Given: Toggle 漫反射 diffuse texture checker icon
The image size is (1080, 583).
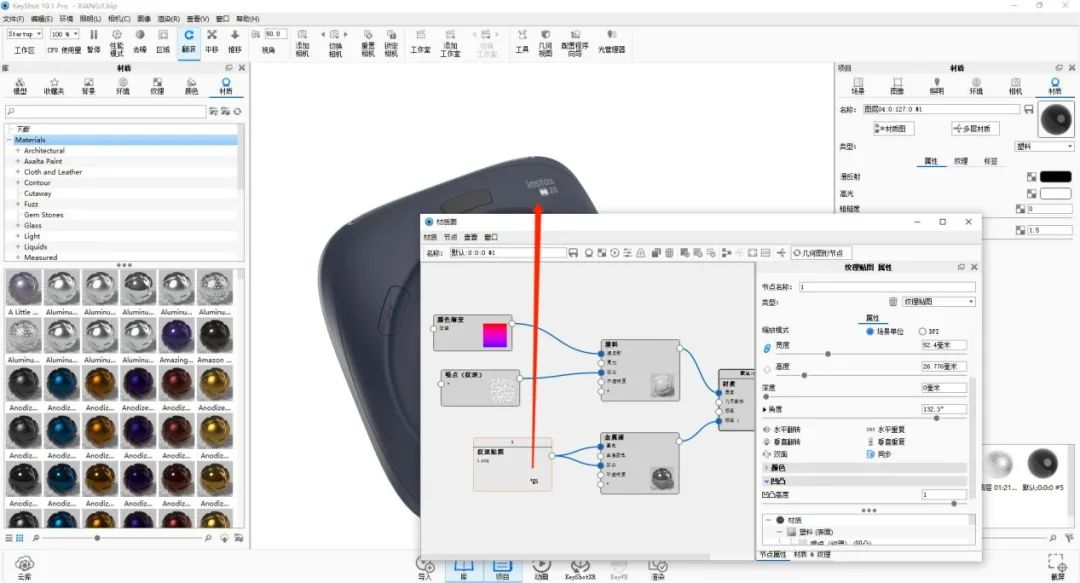Looking at the screenshot, I should point(1031,177).
